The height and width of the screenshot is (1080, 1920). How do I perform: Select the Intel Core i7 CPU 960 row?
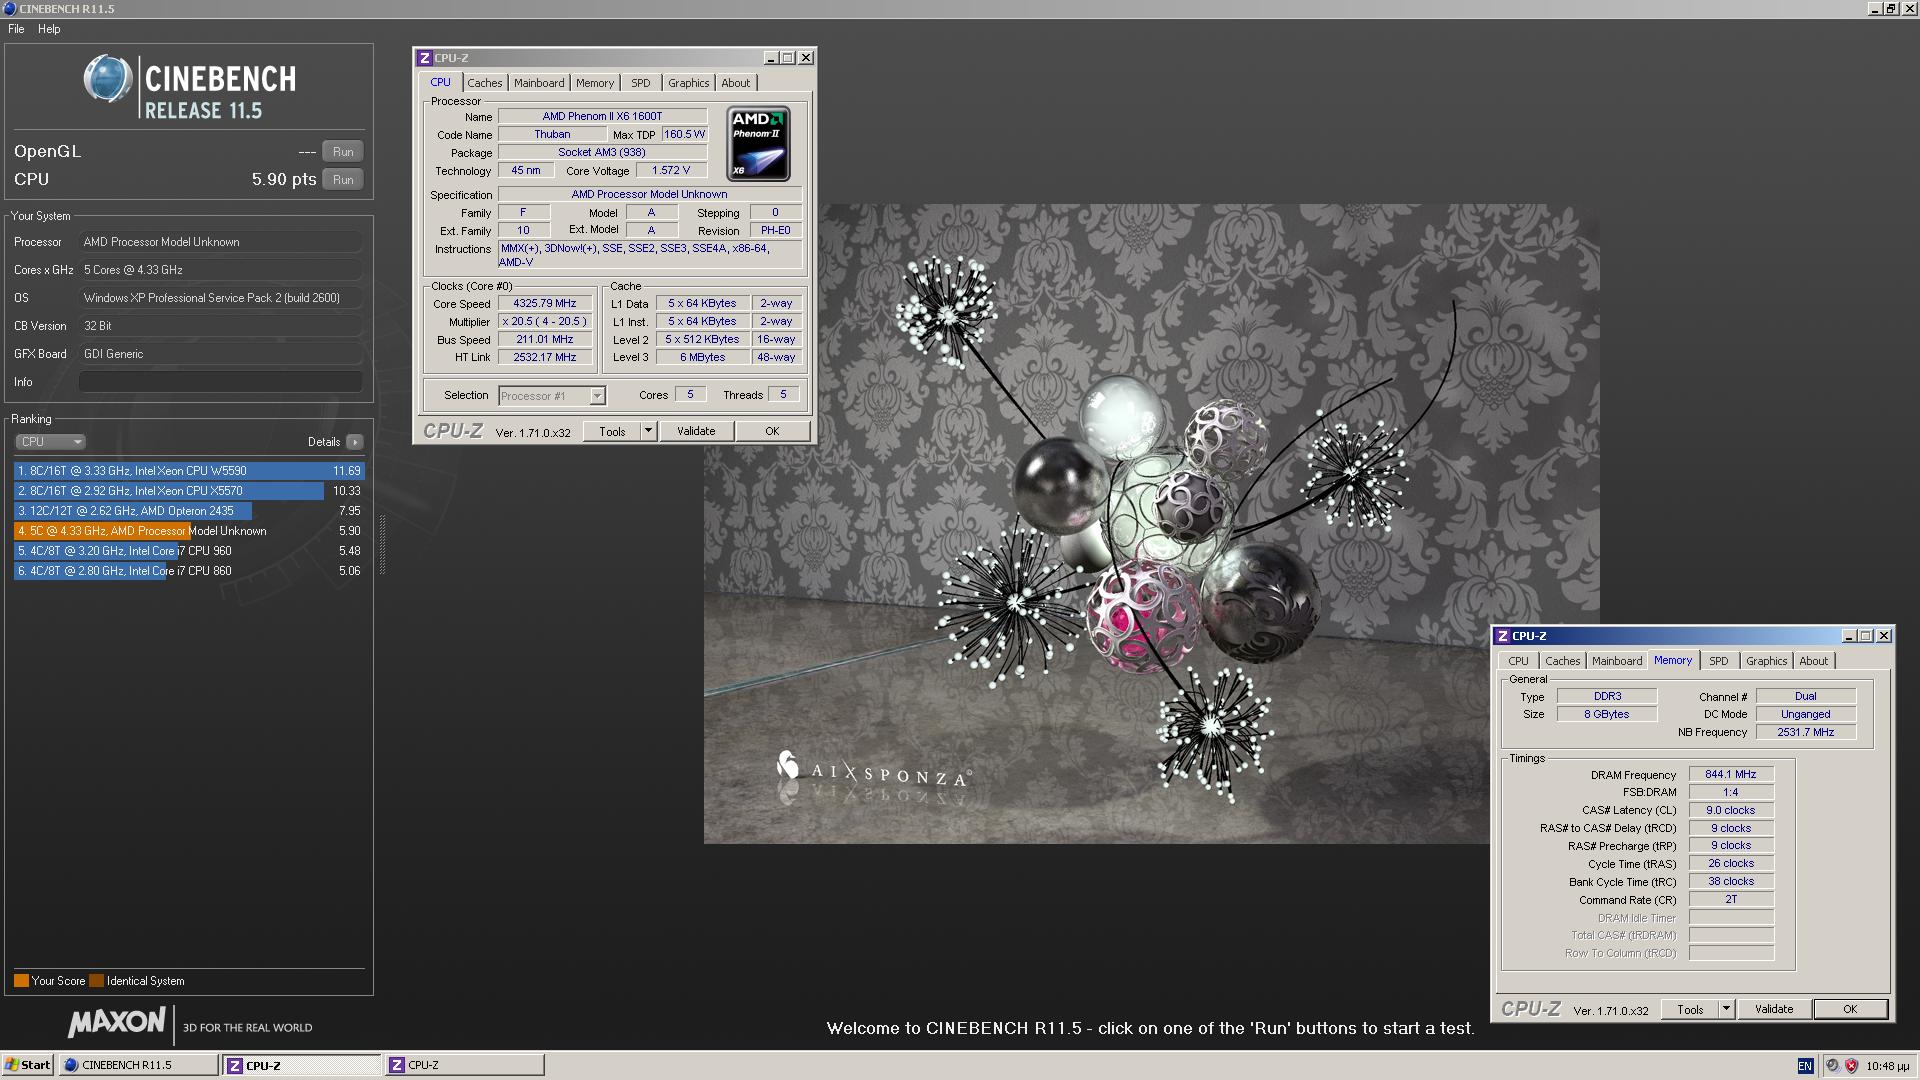189,551
